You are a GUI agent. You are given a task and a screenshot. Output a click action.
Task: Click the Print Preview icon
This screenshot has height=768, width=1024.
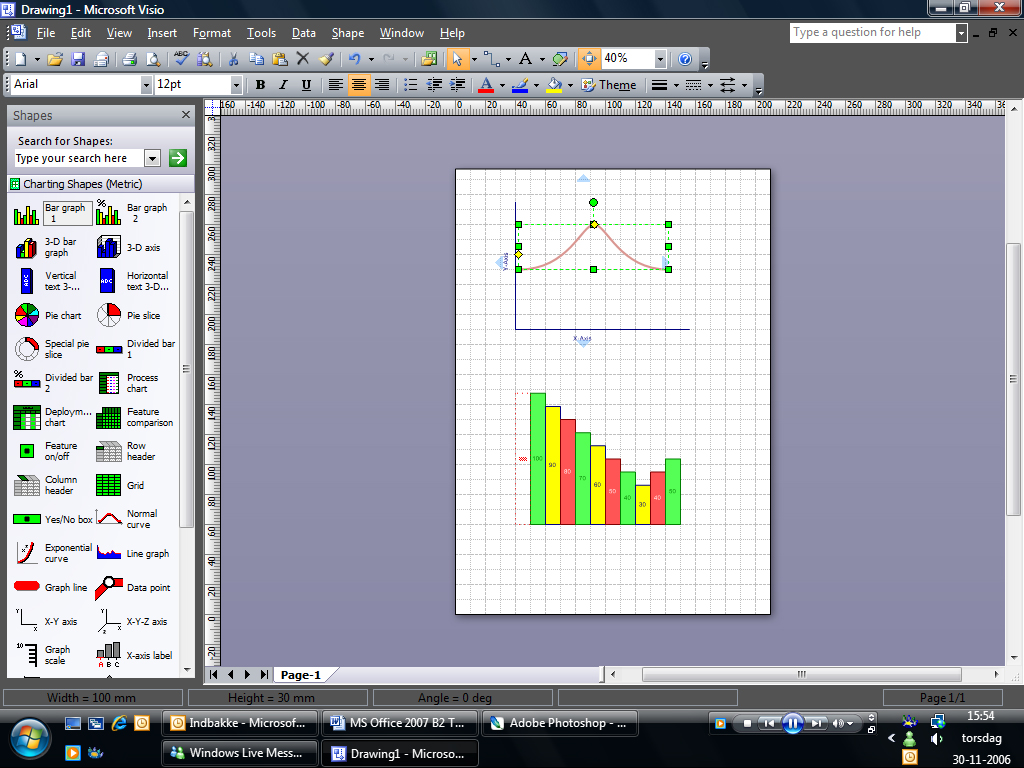point(152,59)
